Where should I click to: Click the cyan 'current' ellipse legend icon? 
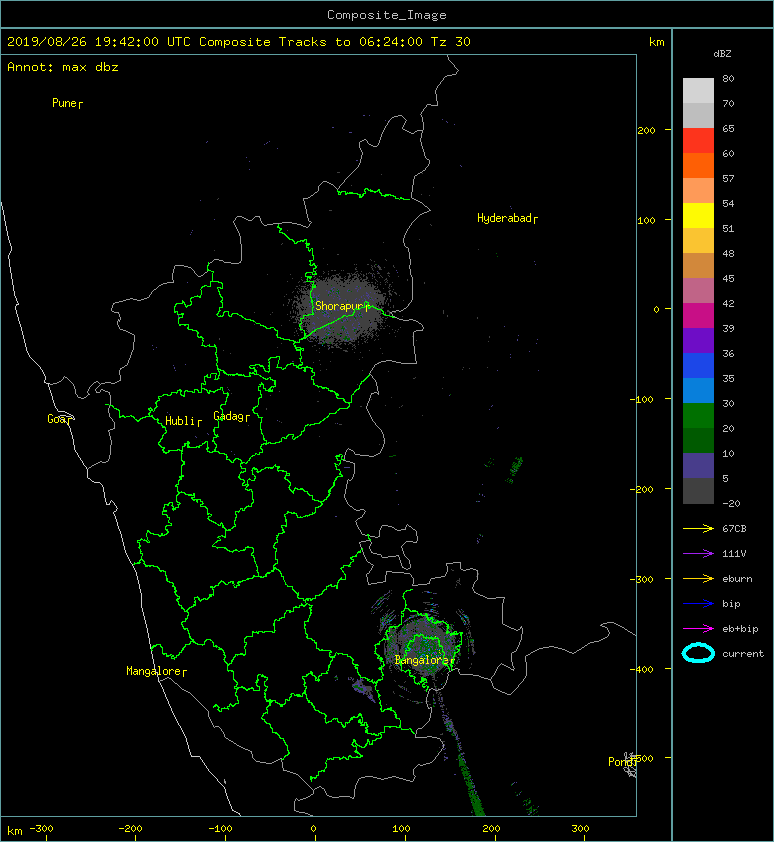[698, 653]
